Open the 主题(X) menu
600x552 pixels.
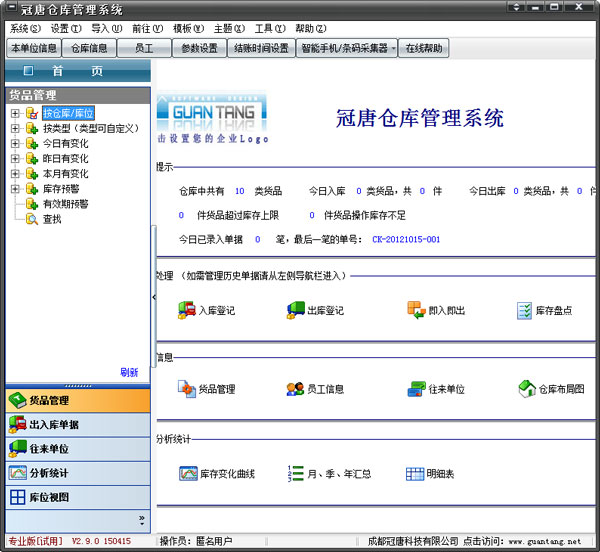point(229,29)
